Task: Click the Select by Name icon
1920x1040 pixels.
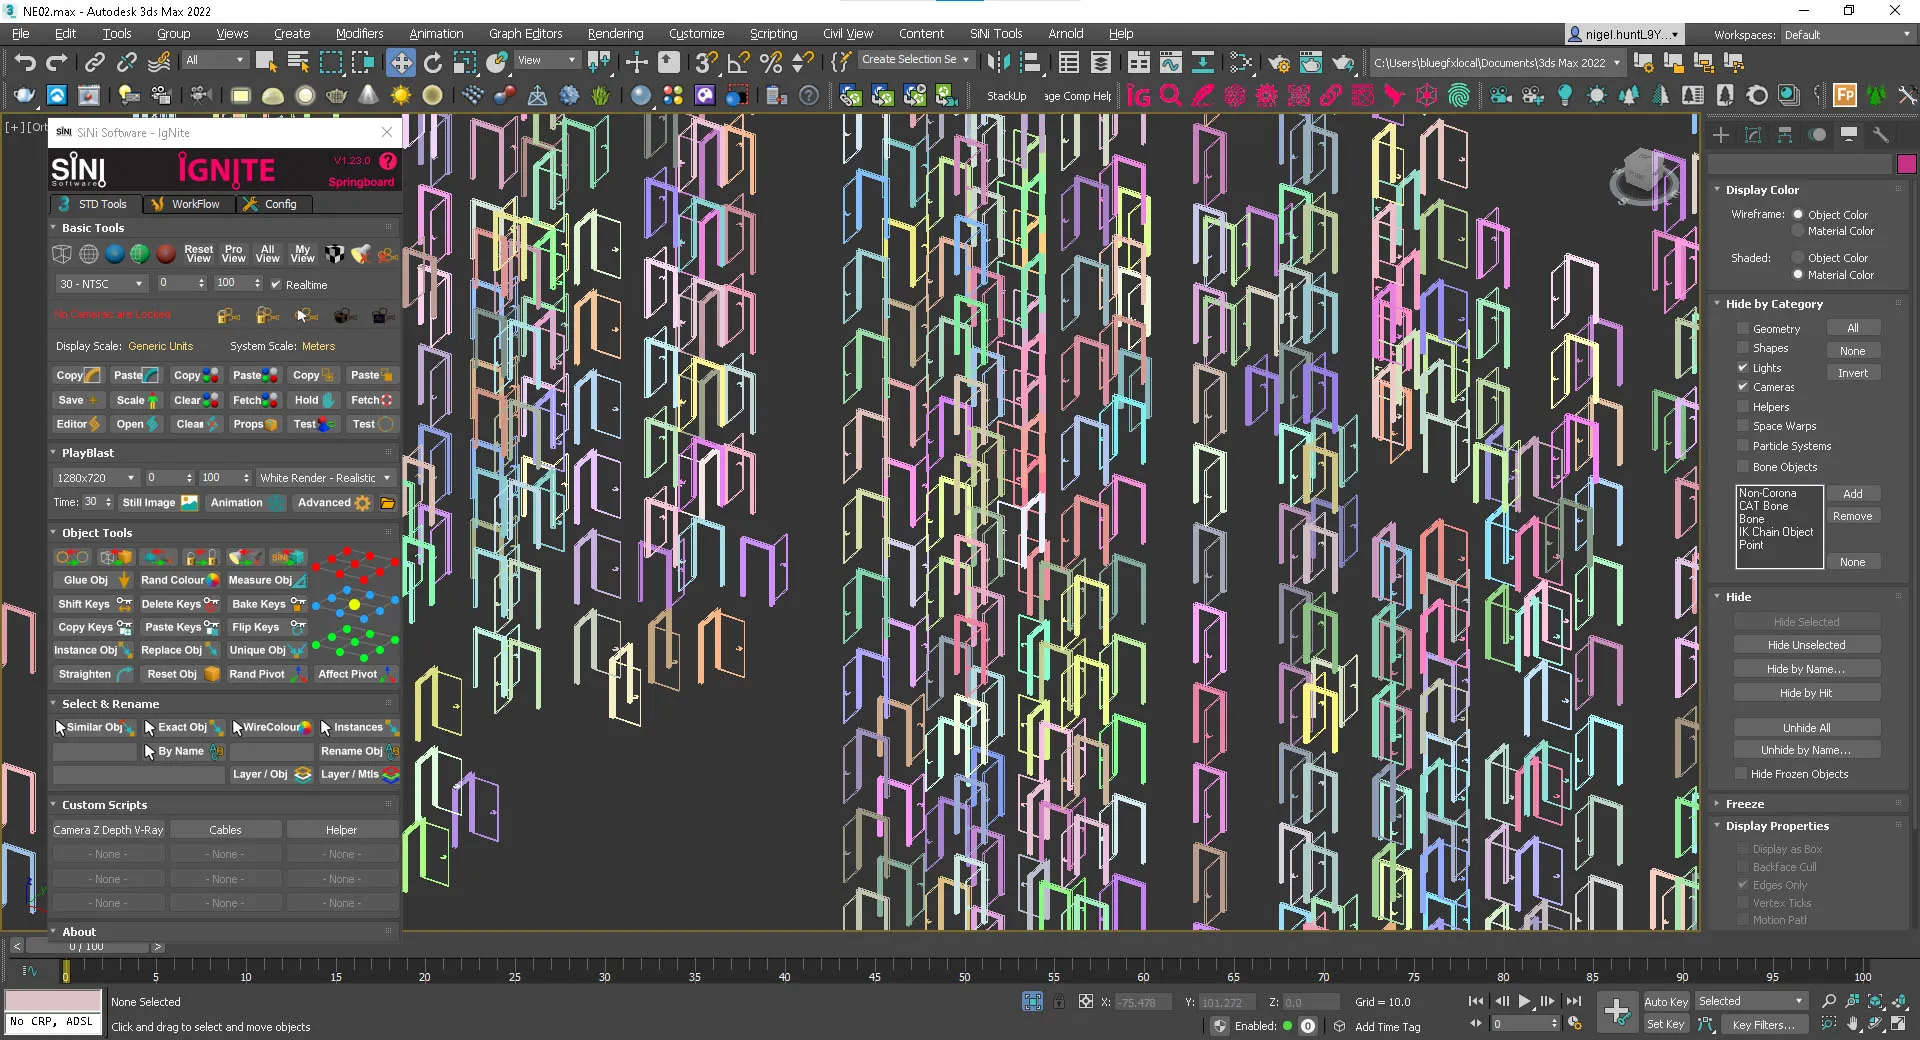Action: (298, 62)
